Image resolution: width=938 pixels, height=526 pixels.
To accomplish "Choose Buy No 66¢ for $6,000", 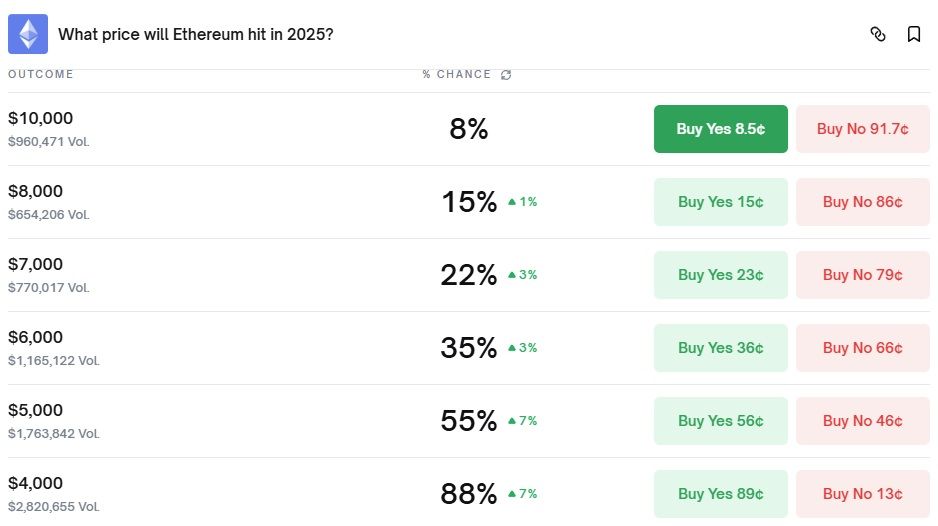I will (862, 348).
